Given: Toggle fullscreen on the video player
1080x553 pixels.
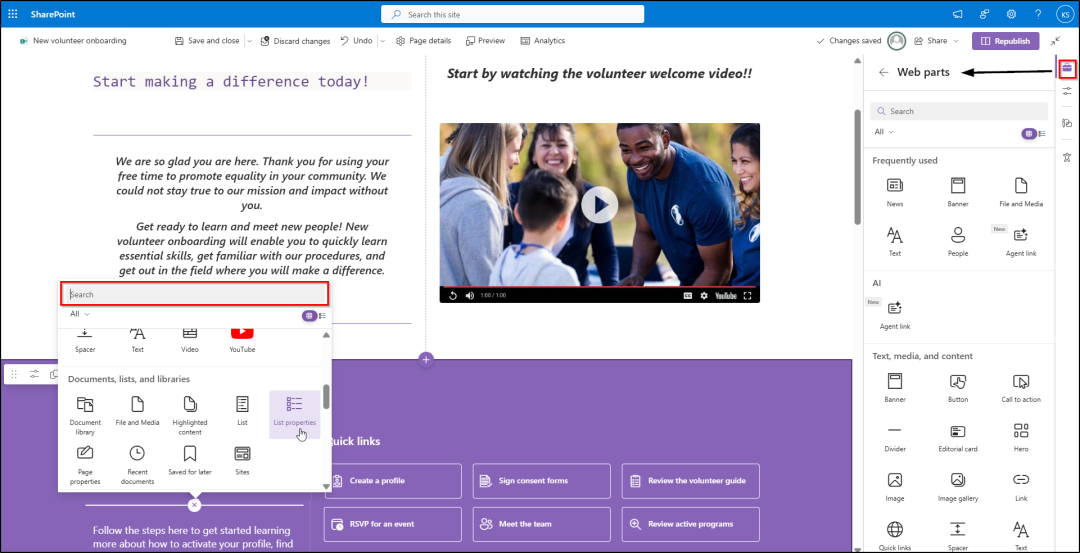Looking at the screenshot, I should (747, 295).
